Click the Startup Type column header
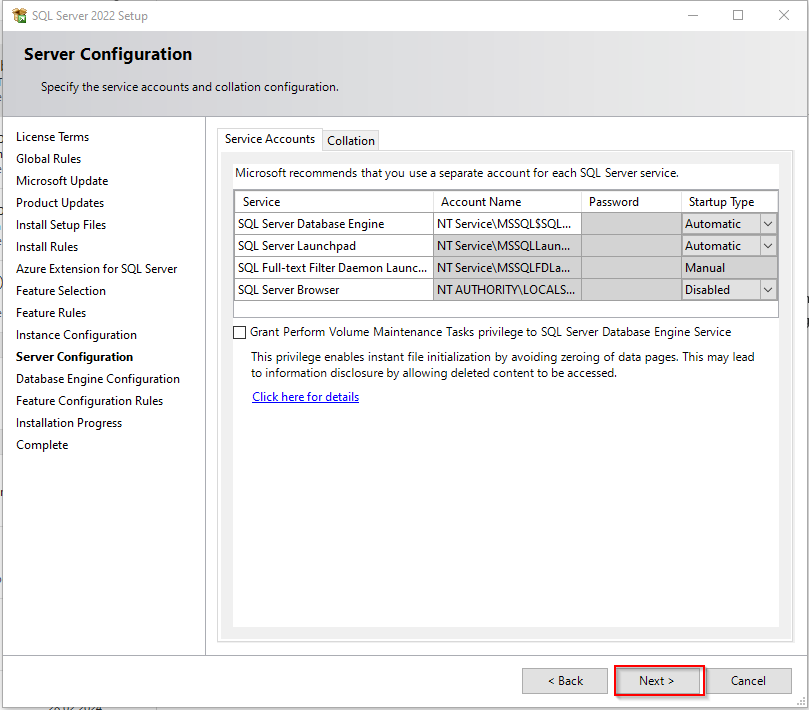 click(729, 202)
